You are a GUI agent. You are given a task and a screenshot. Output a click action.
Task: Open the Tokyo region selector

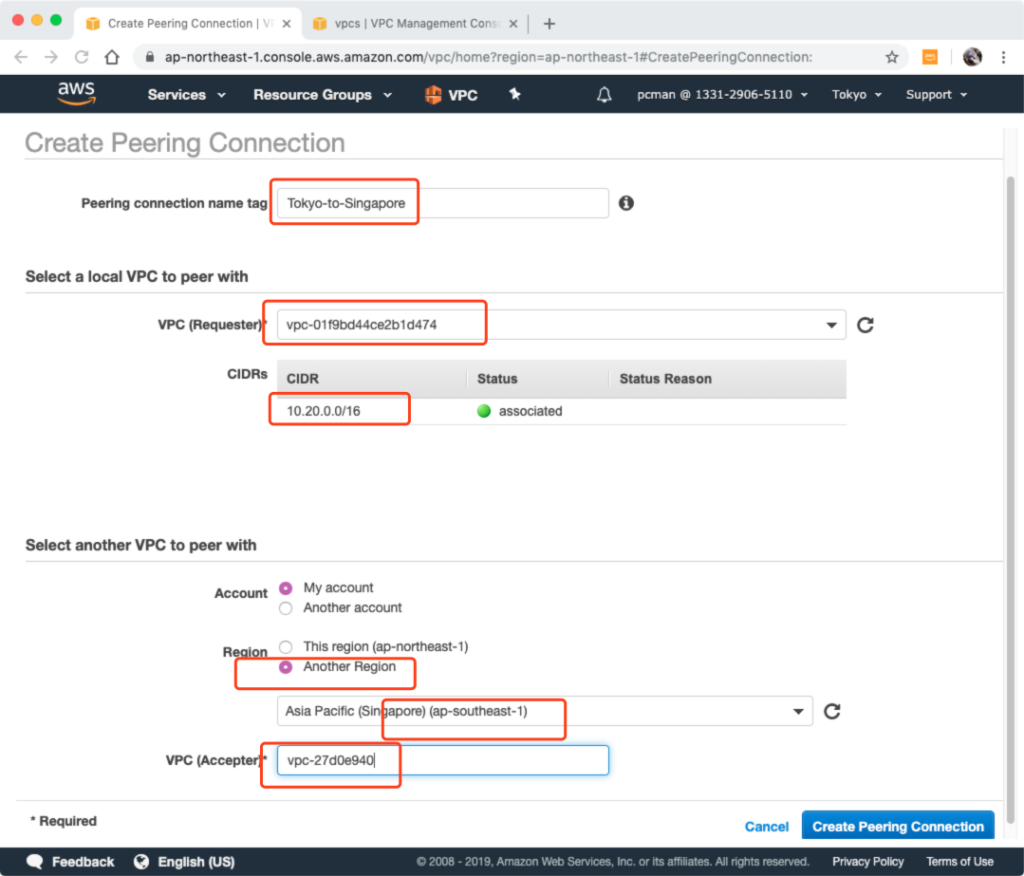click(x=857, y=95)
